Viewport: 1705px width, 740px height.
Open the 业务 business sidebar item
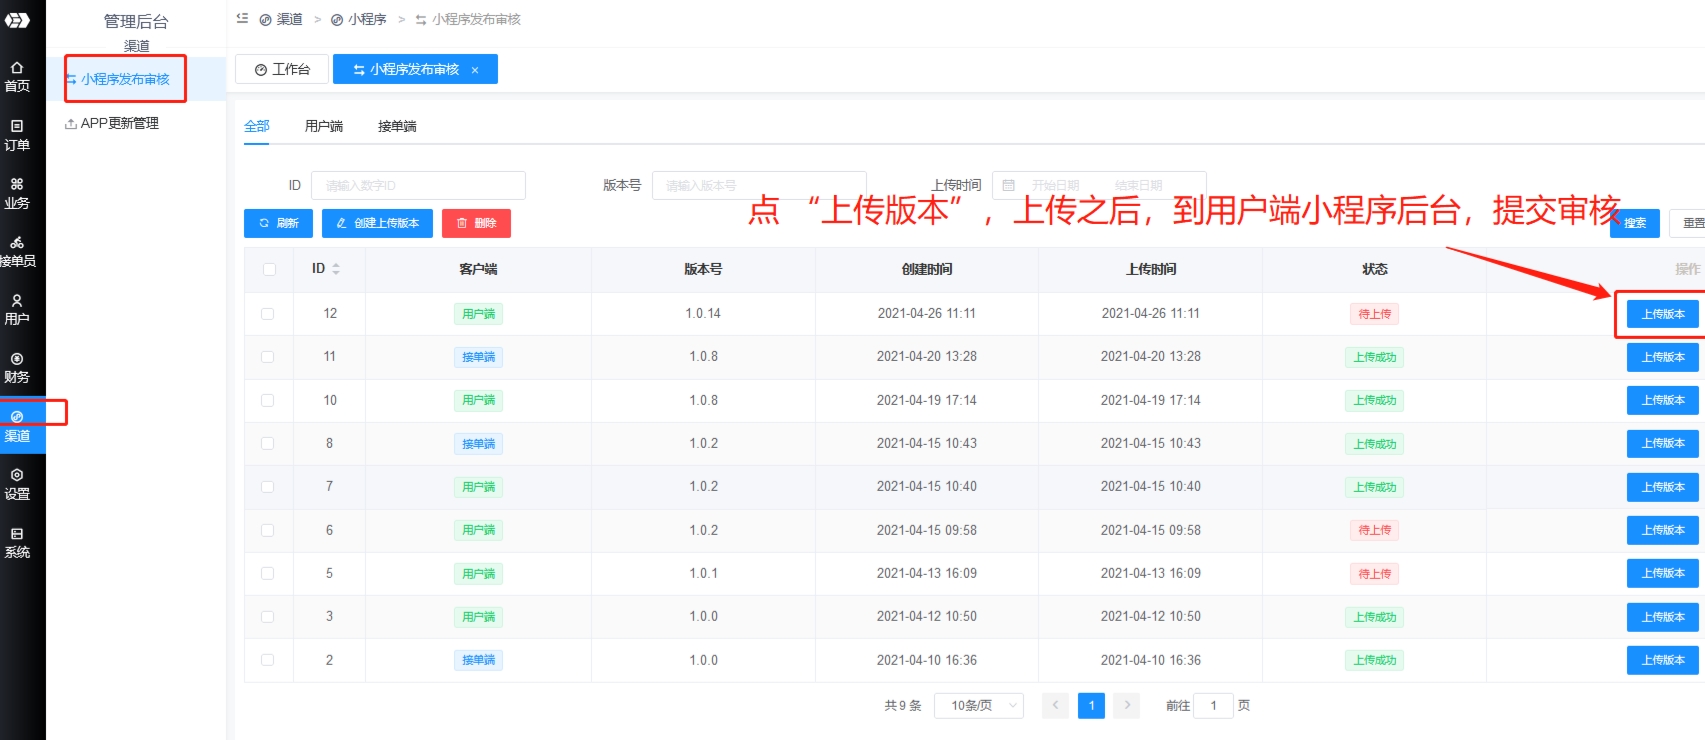point(17,193)
